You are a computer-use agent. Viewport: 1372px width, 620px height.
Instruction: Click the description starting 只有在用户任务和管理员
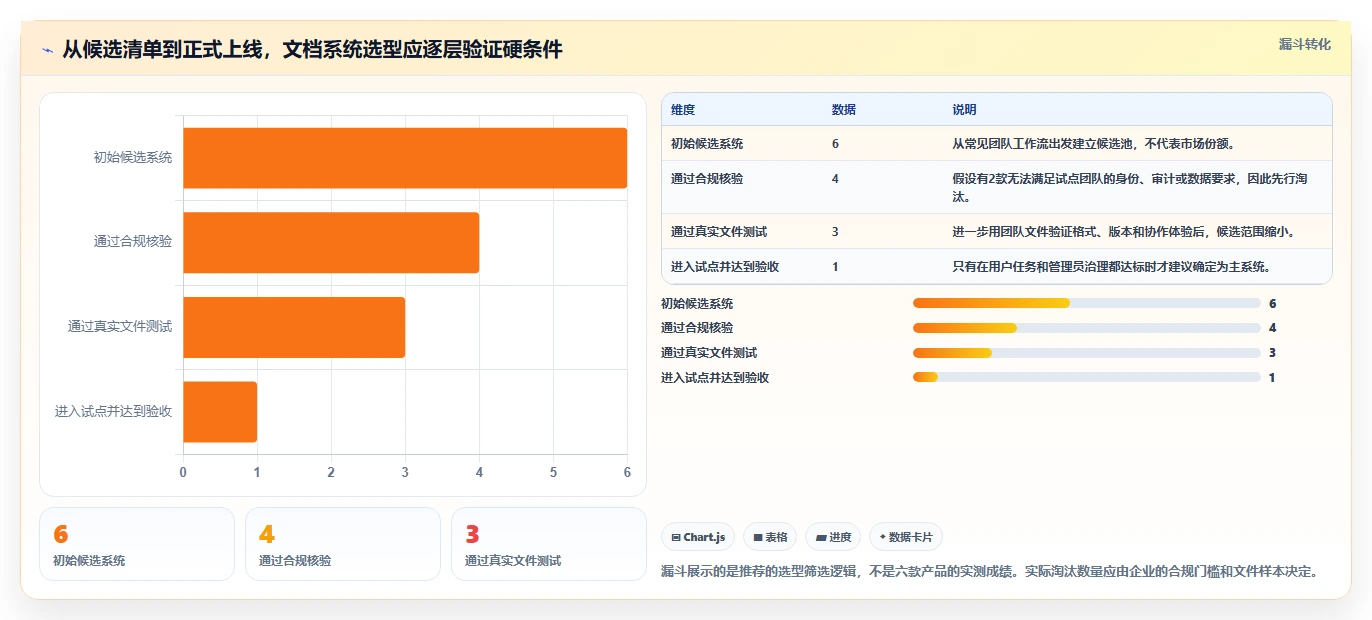(1111, 267)
